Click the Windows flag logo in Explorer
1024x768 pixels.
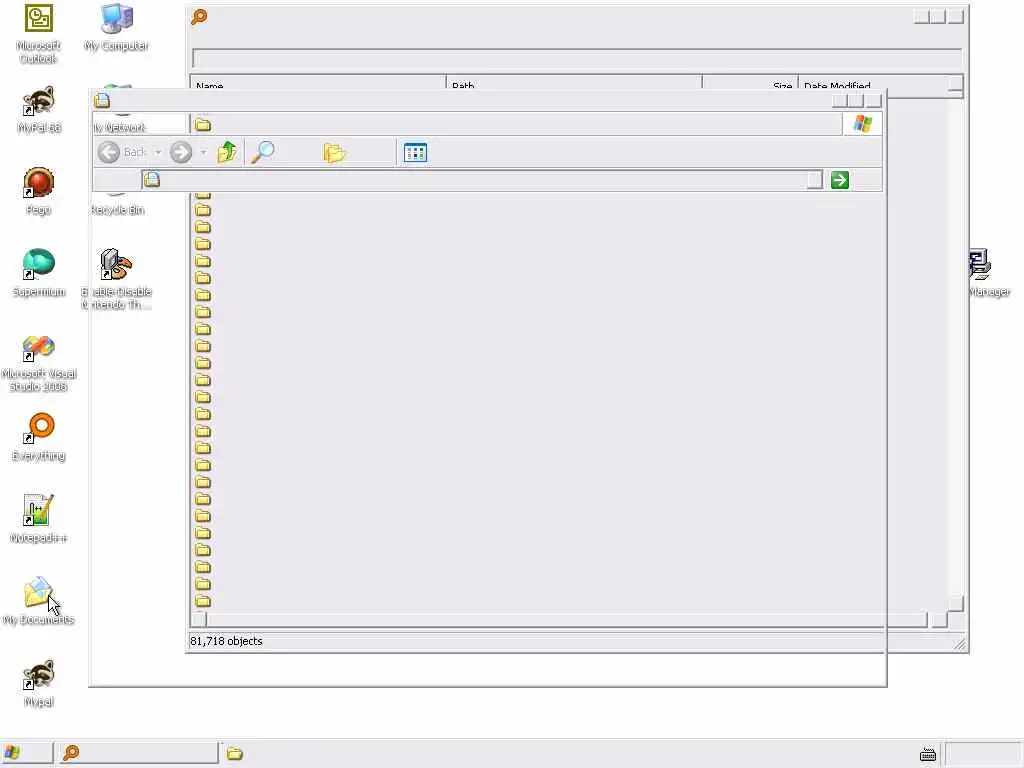coord(863,123)
